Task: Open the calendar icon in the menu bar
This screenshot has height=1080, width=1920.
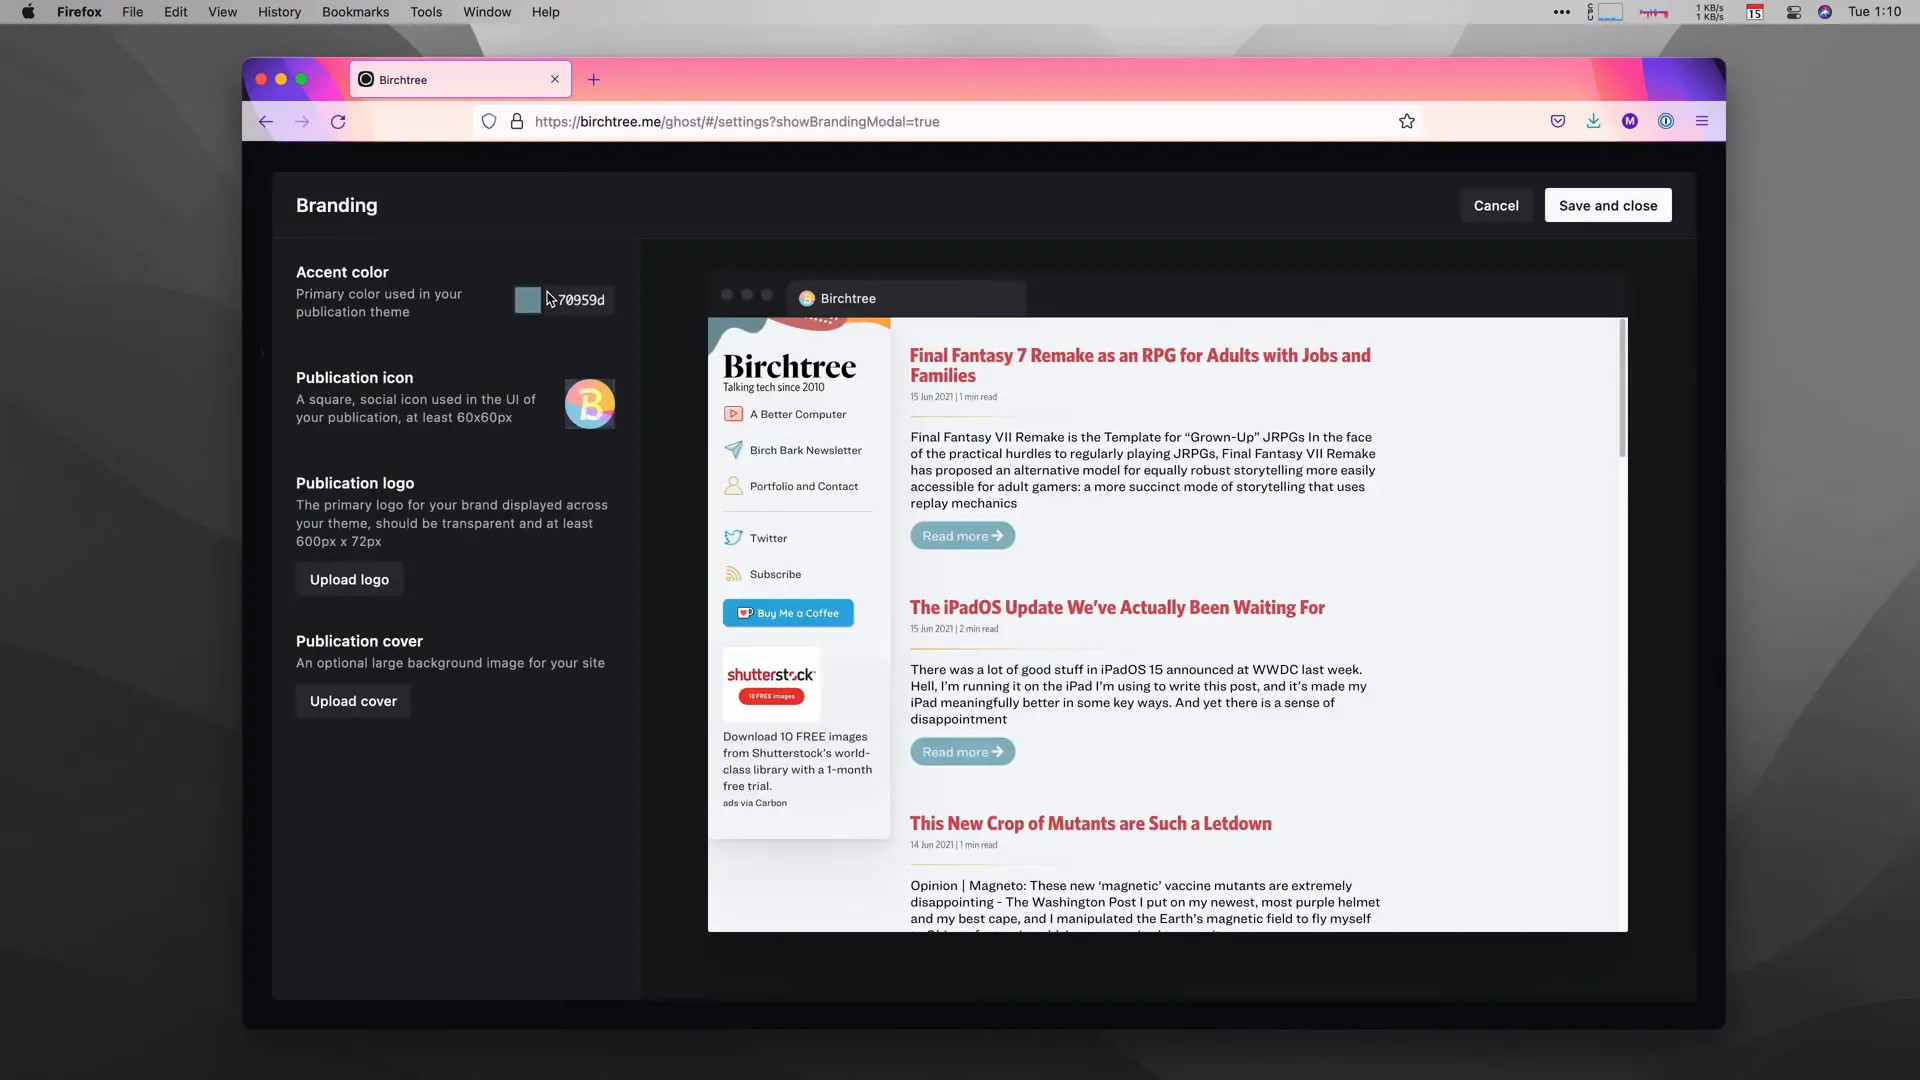Action: (1755, 12)
